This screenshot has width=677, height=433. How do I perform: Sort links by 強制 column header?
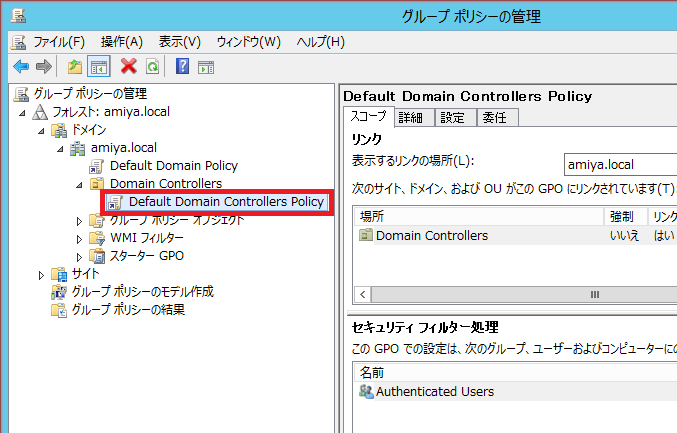pyautogui.click(x=626, y=216)
